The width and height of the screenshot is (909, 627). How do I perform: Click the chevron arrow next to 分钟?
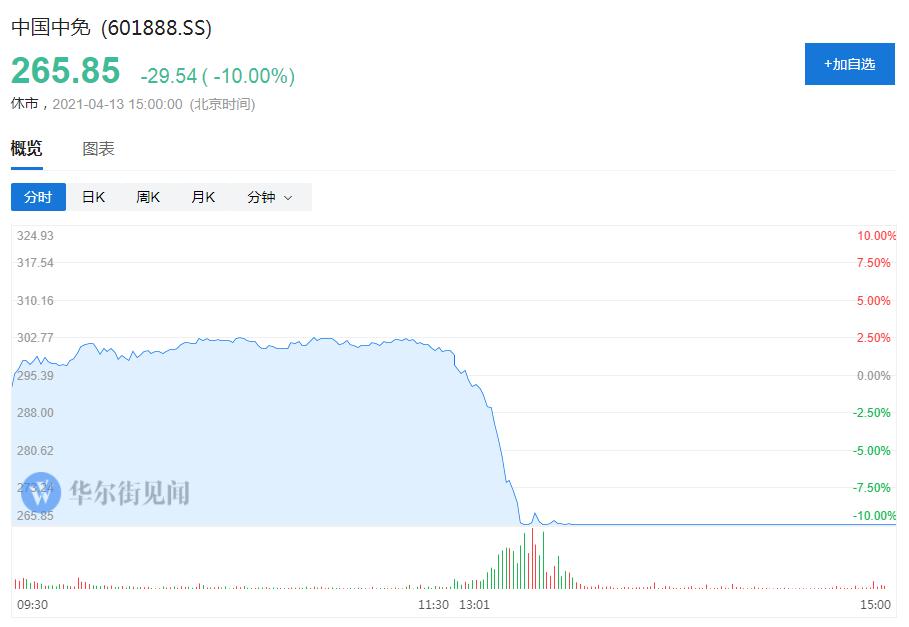tap(289, 197)
